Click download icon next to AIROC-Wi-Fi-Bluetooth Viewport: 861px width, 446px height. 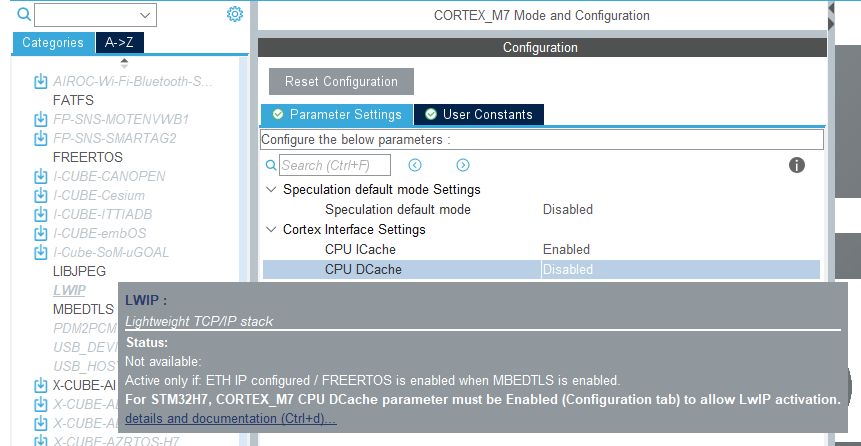click(x=40, y=82)
